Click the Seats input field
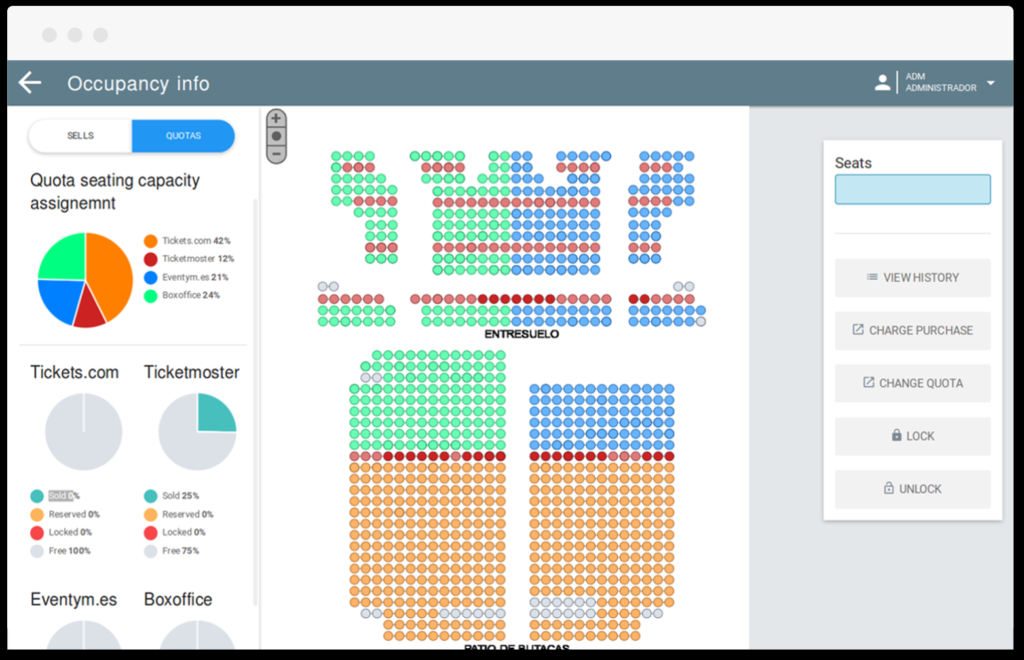The height and width of the screenshot is (660, 1024). click(x=912, y=190)
